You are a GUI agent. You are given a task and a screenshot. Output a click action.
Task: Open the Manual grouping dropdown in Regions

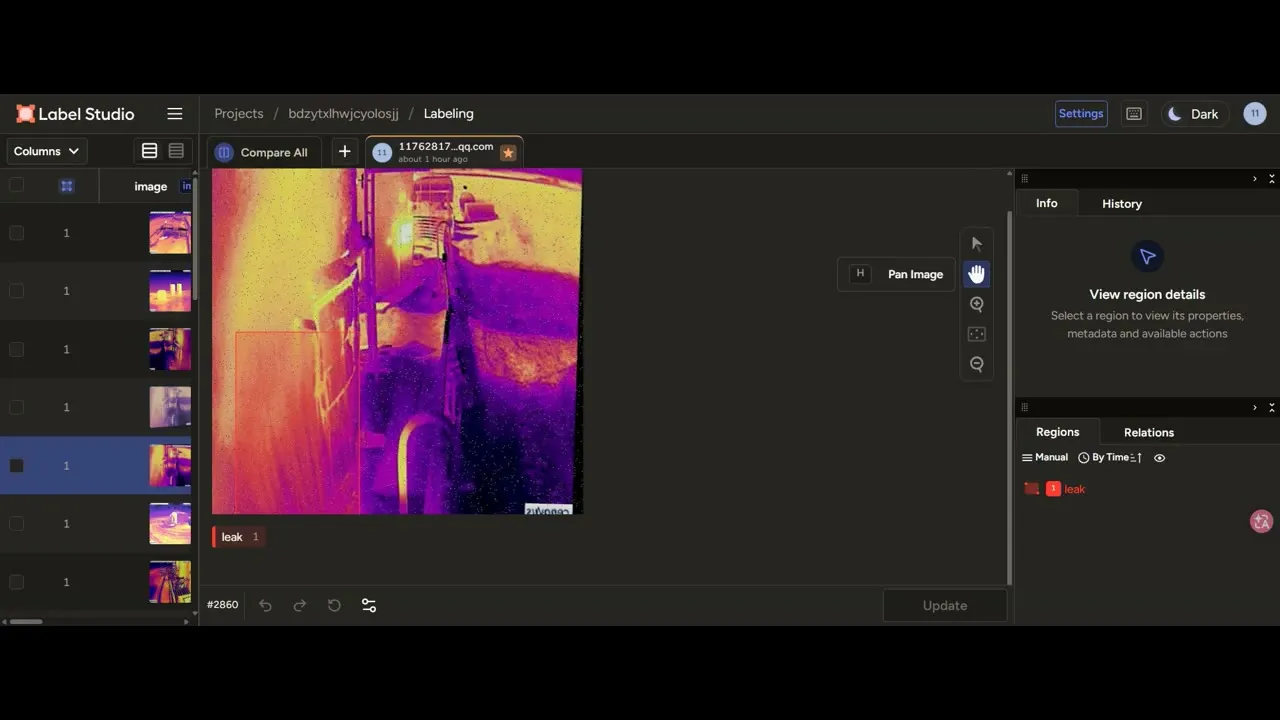click(x=1045, y=457)
